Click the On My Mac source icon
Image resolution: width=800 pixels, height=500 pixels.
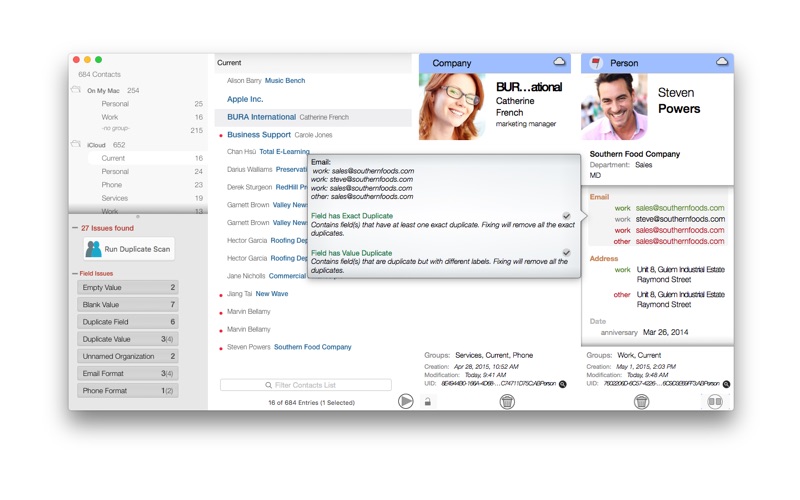(76, 90)
